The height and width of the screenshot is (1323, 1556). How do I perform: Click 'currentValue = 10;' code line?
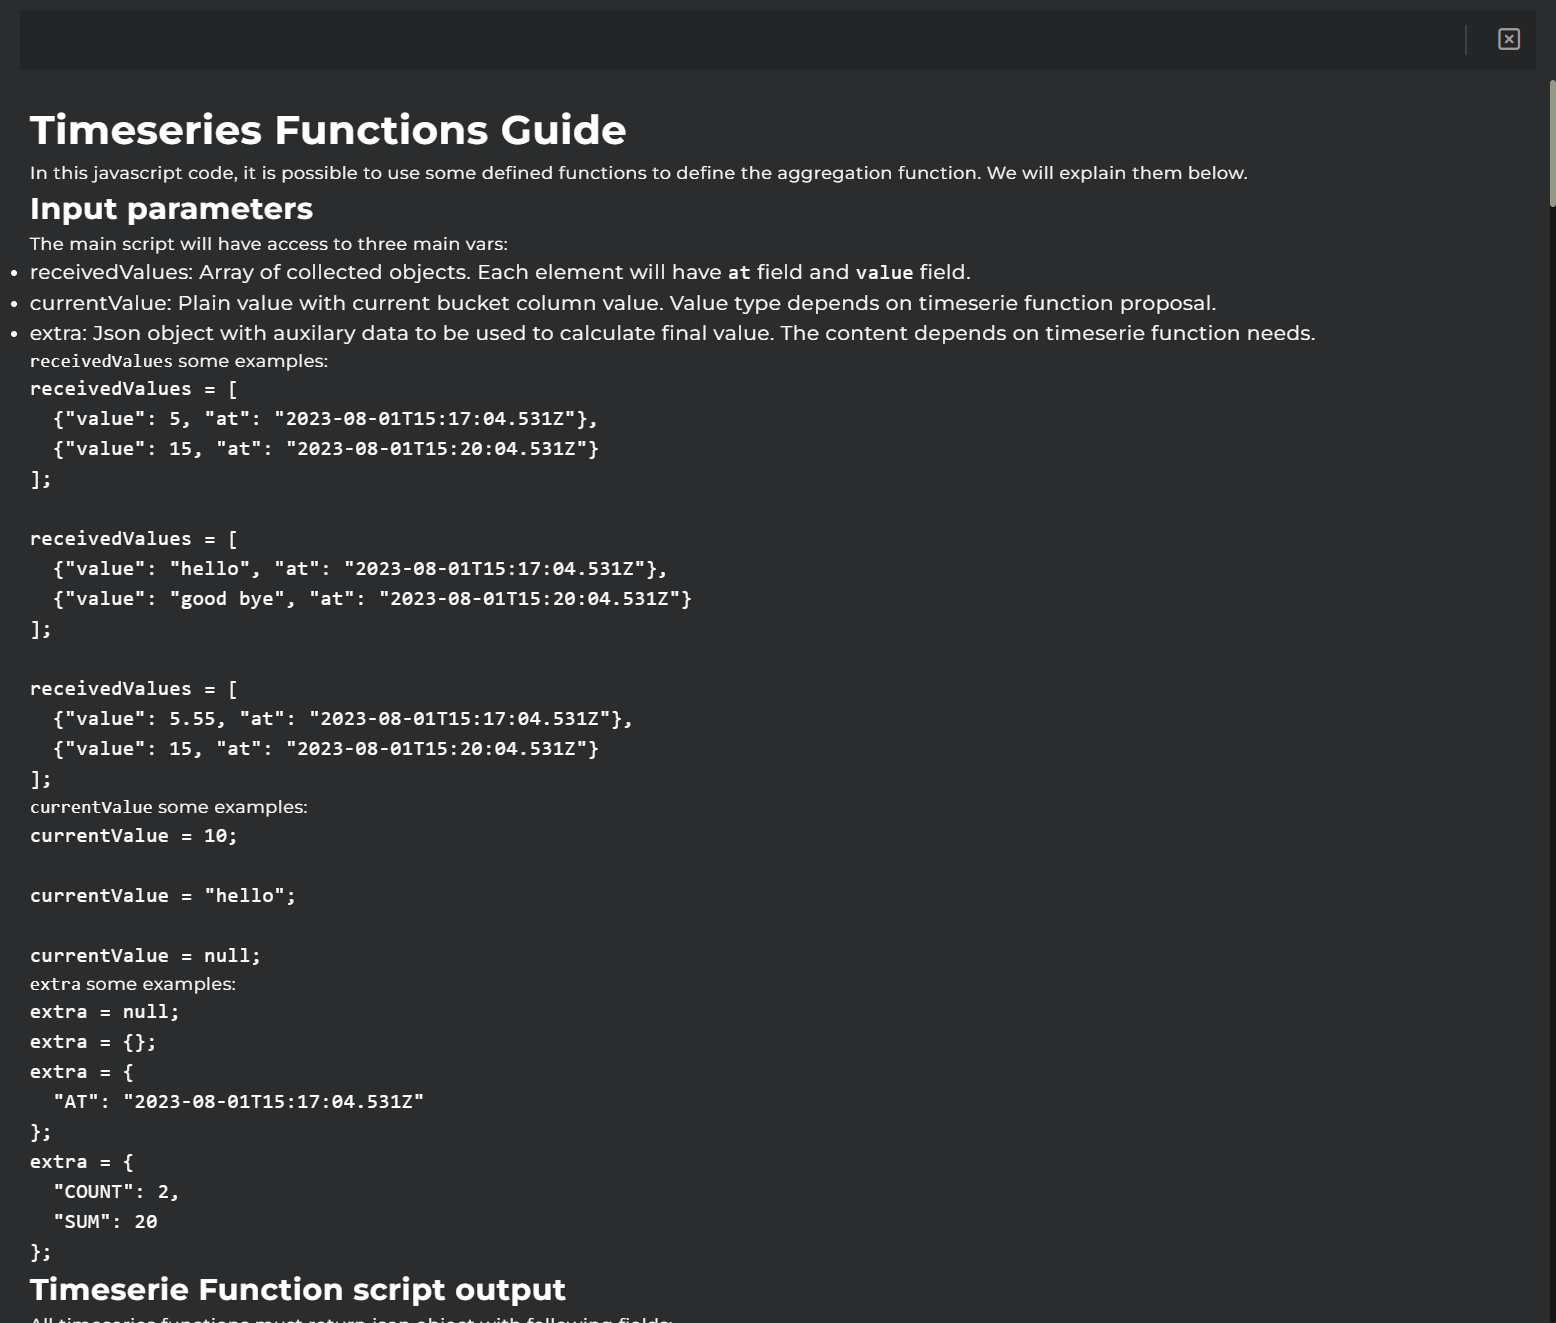coord(134,836)
